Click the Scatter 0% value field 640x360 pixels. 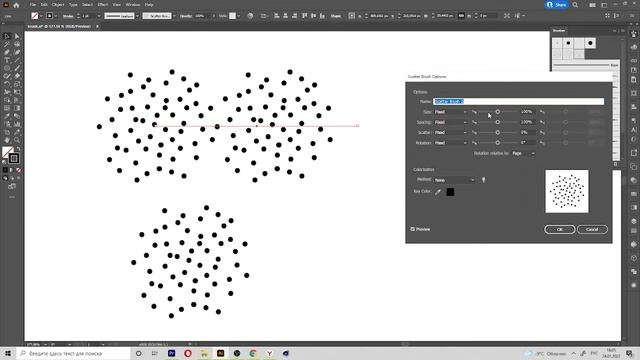pyautogui.click(x=527, y=132)
